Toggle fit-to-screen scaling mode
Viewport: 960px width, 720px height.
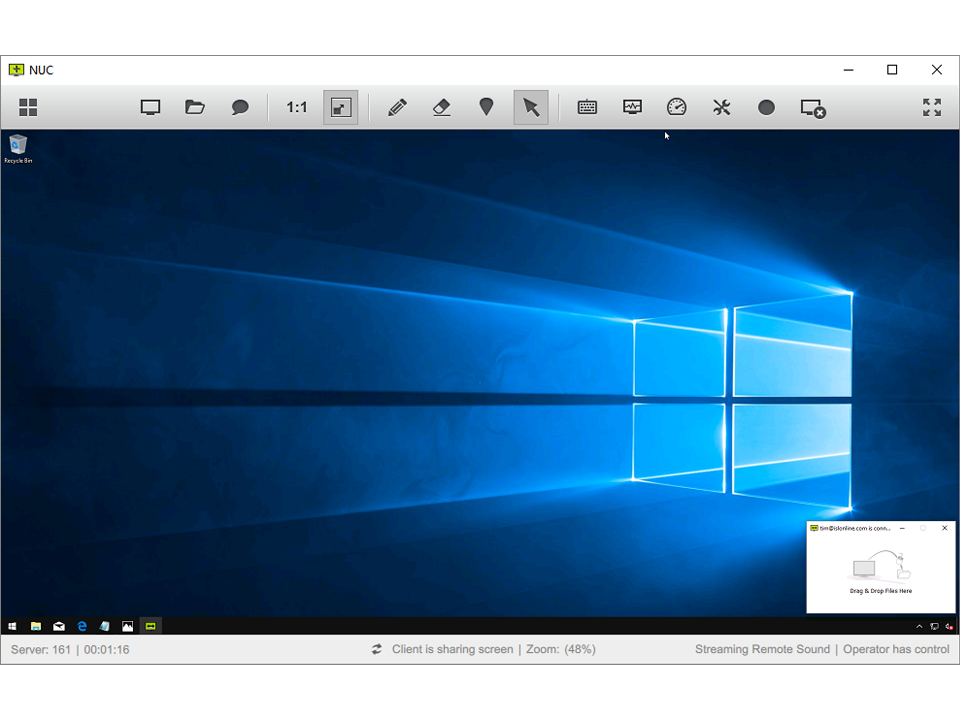click(340, 107)
